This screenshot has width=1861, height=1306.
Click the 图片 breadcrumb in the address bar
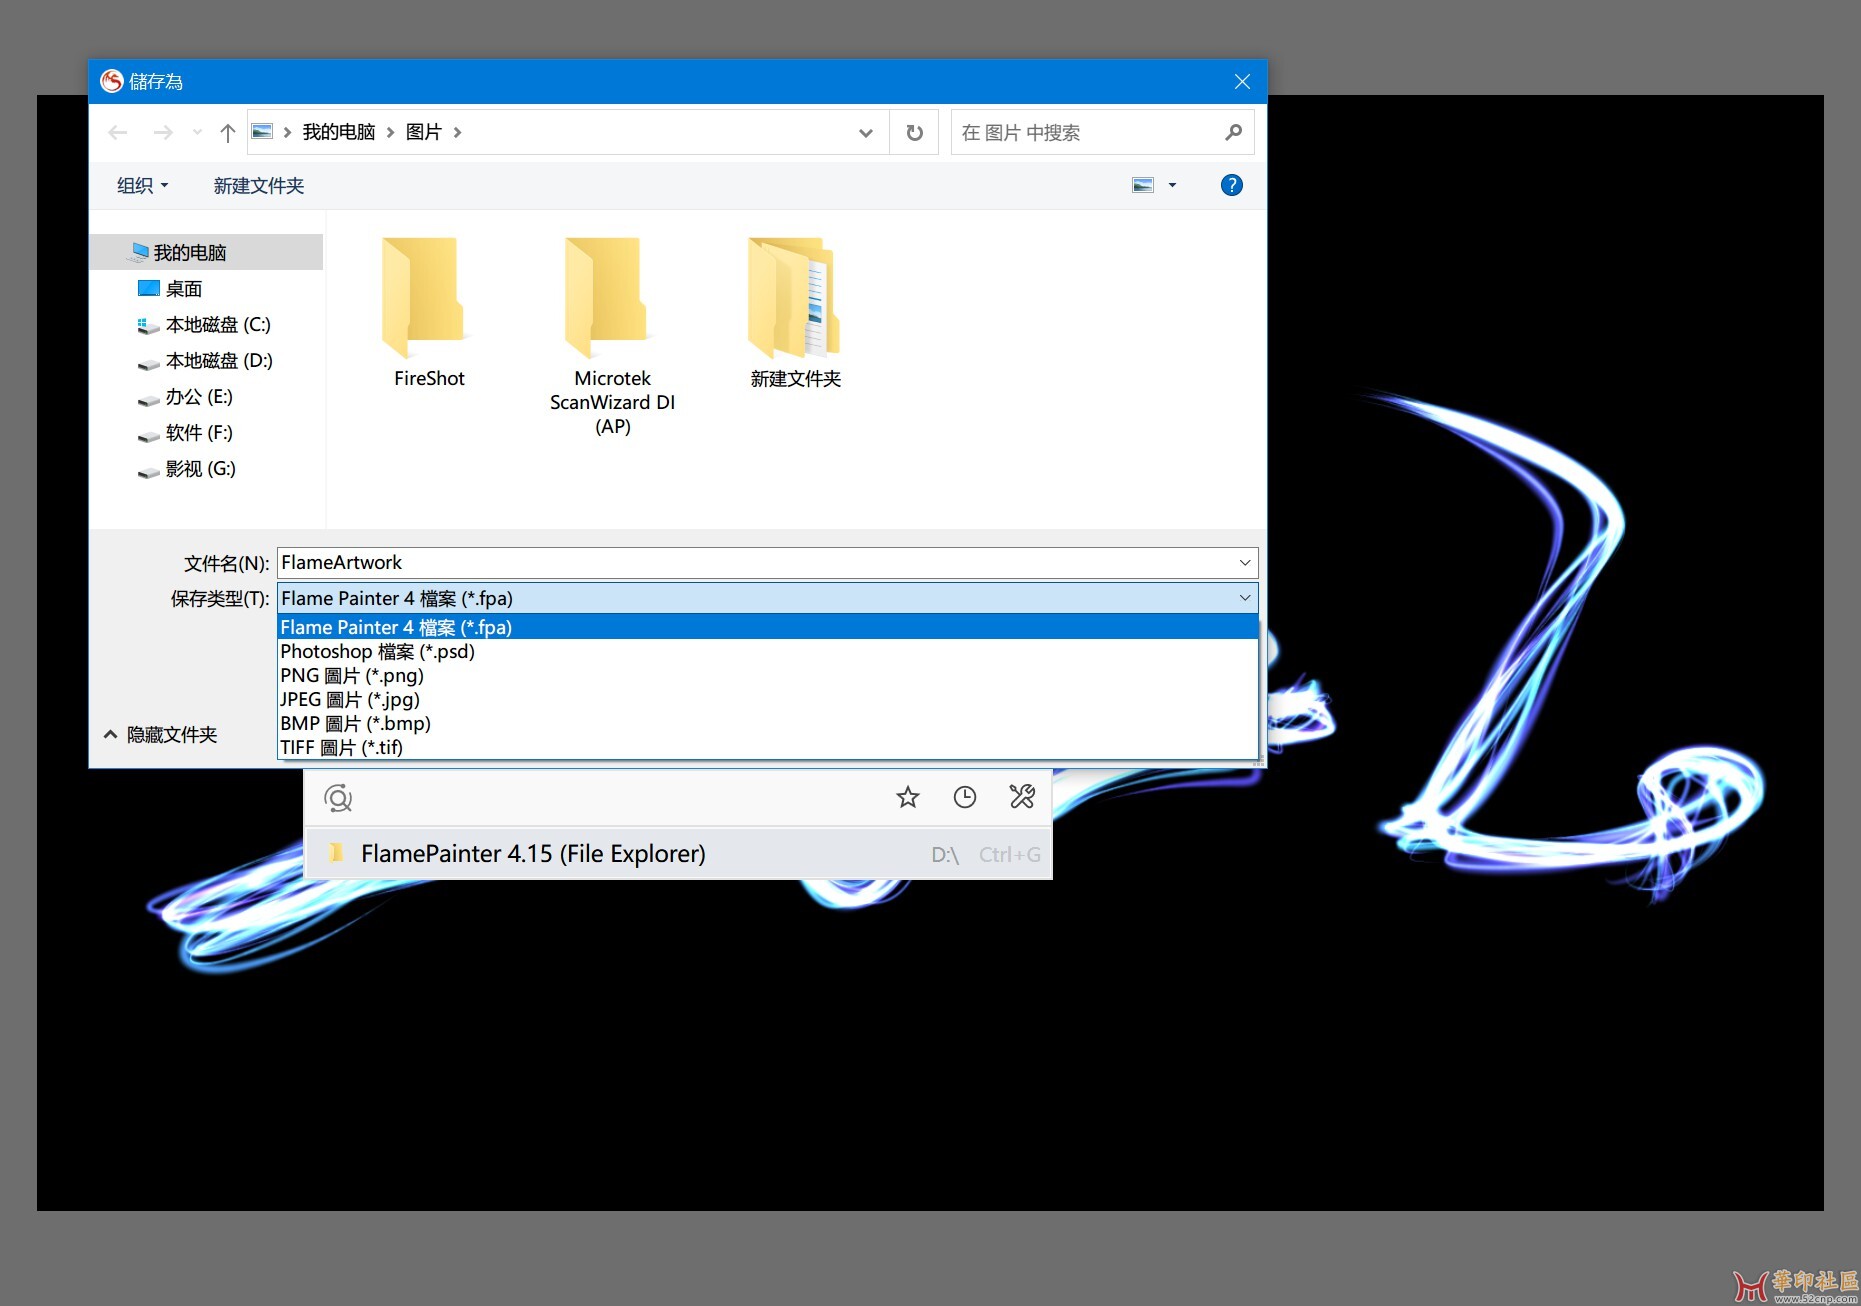coord(424,132)
